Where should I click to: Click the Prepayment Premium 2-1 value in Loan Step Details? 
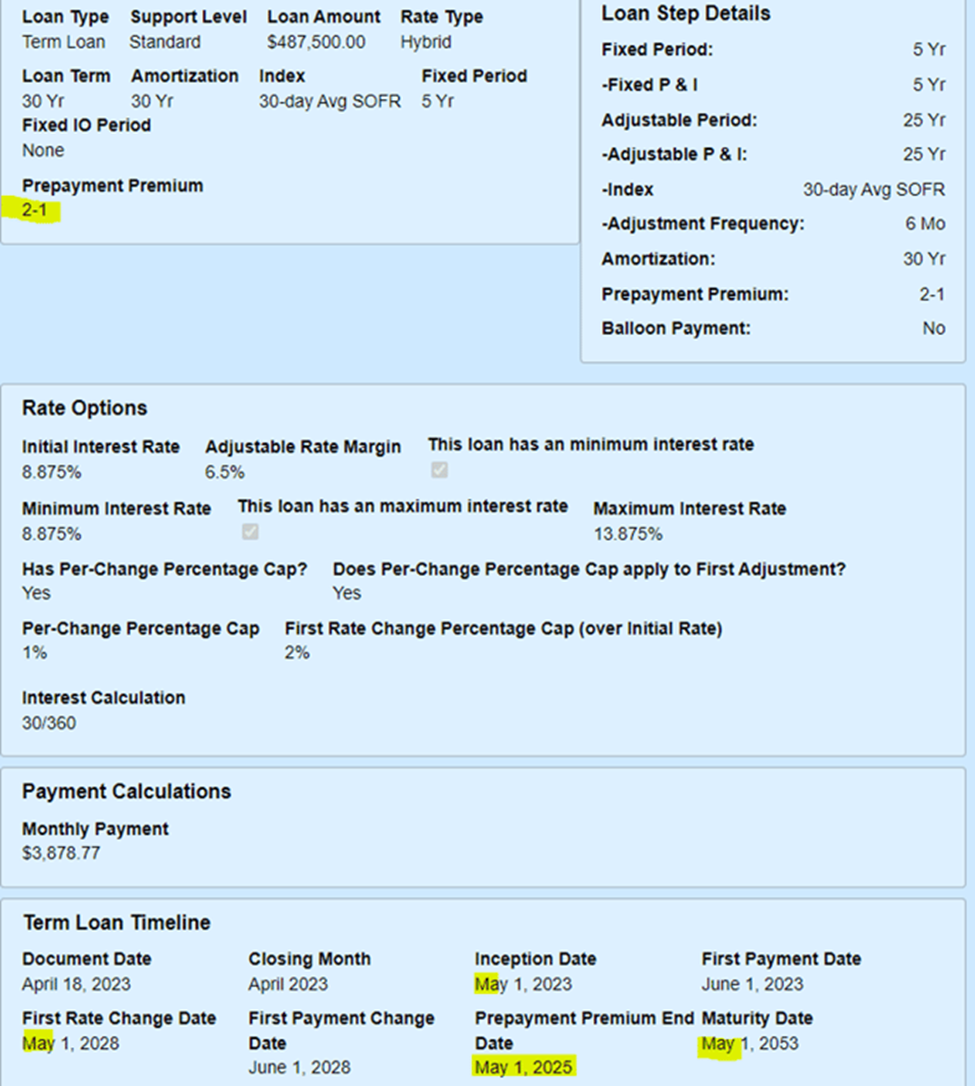click(932, 294)
